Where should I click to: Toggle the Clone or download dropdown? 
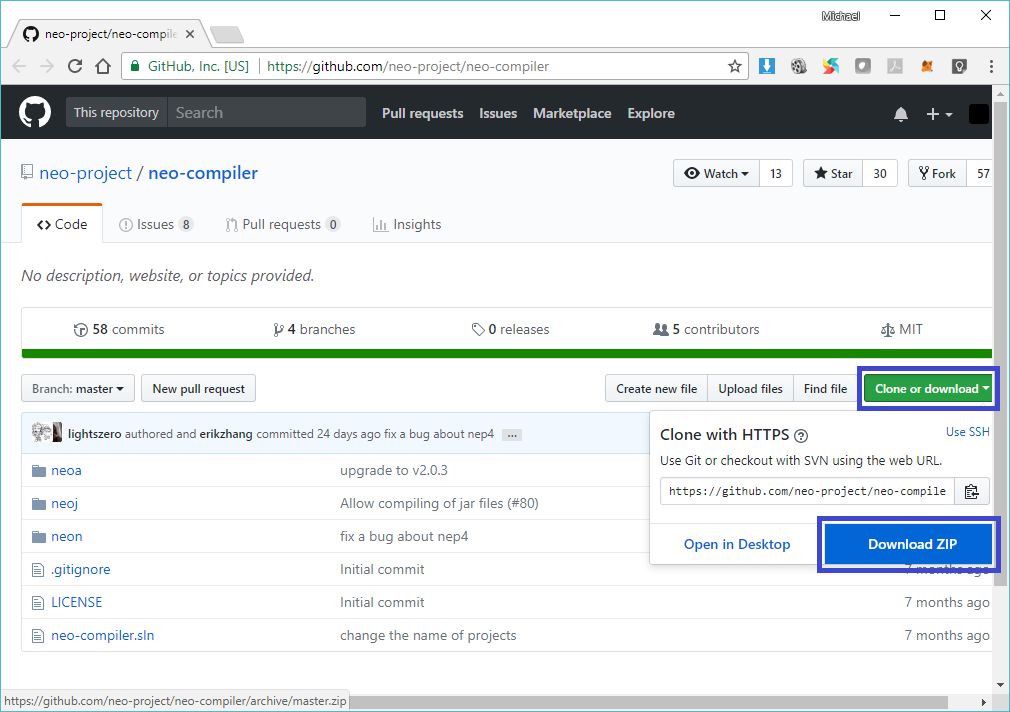(929, 389)
